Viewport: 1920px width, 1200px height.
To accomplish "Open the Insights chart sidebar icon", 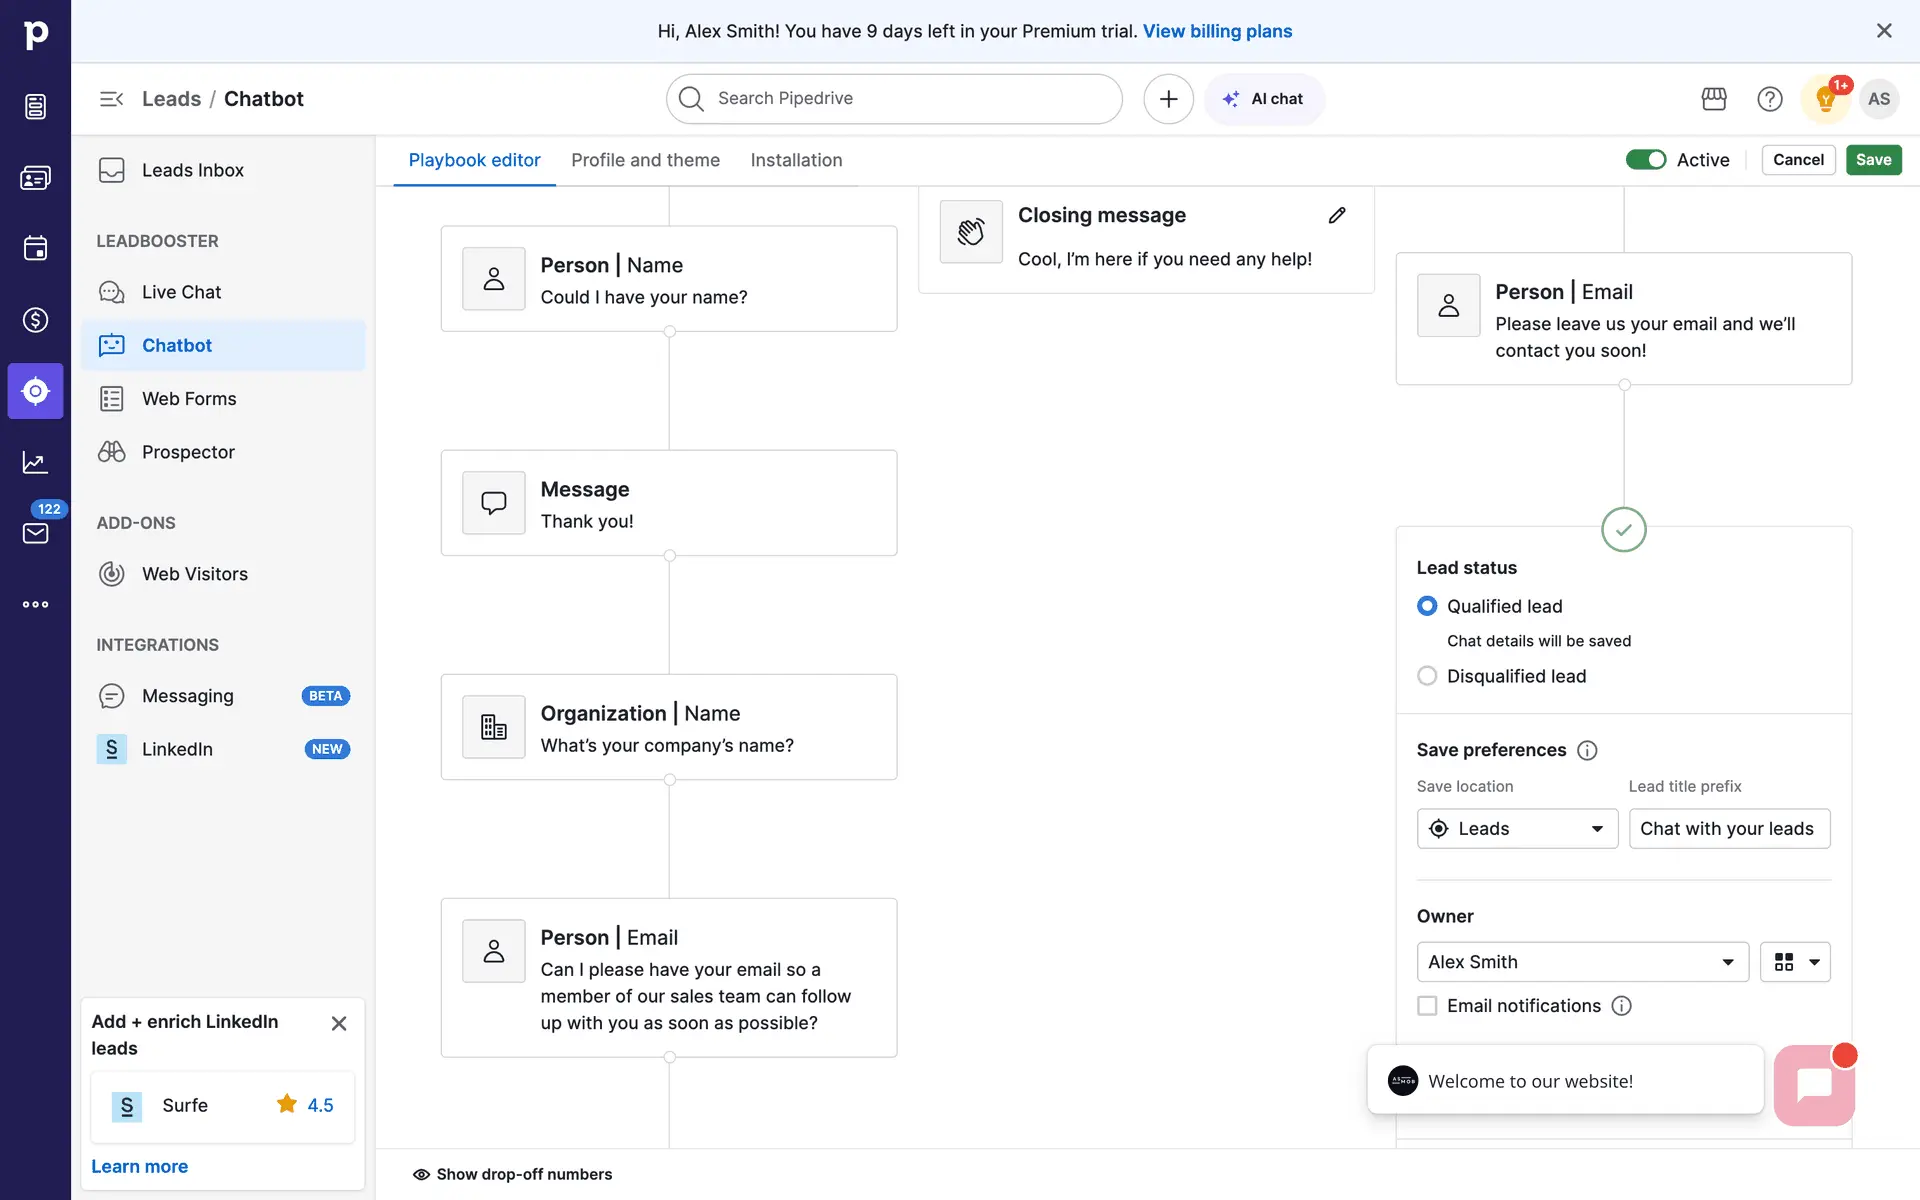I will (35, 462).
